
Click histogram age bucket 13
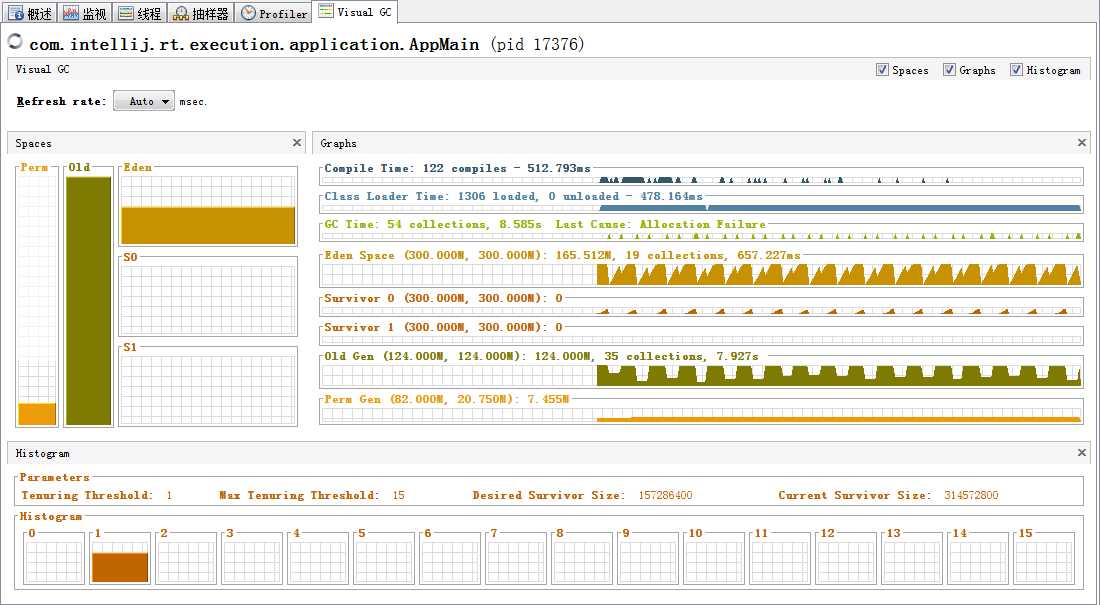pos(913,558)
